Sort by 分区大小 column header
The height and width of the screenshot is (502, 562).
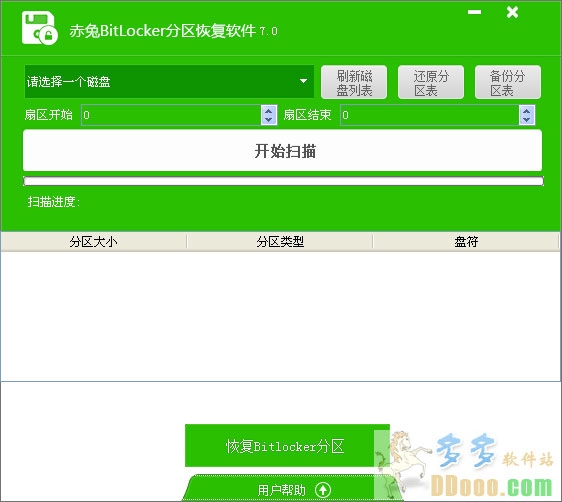[x=94, y=242]
